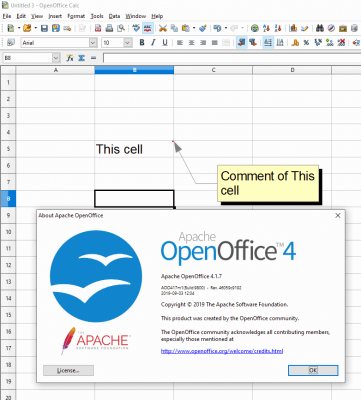Viewport: 361px width, 400px height.
Task: Select row 3 header
Action: [8, 116]
